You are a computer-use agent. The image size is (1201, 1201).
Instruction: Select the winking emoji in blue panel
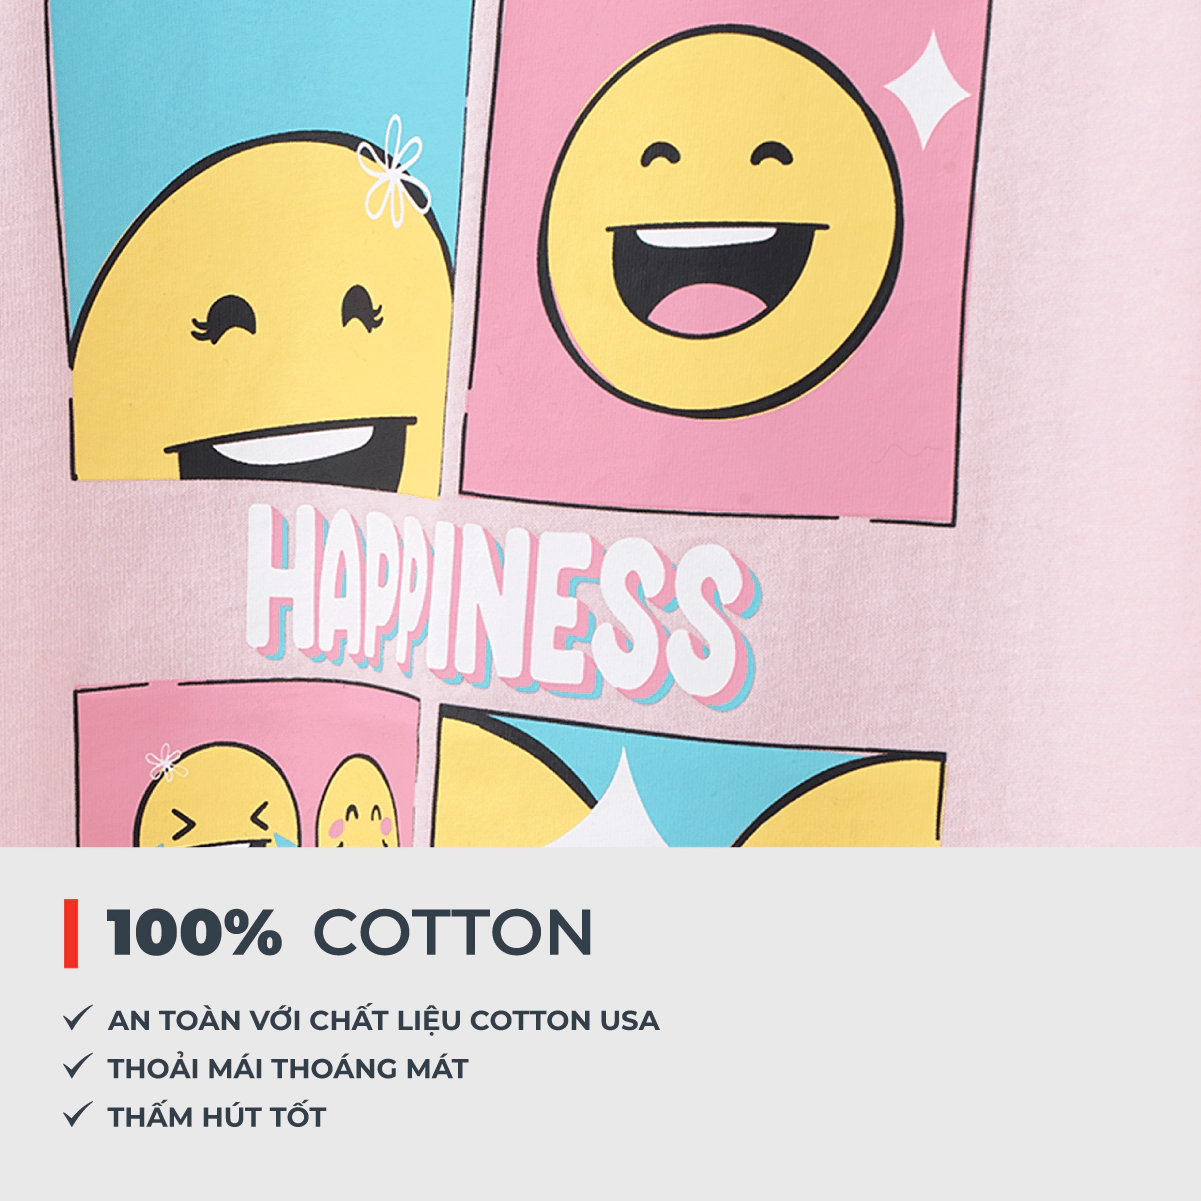(x=265, y=318)
